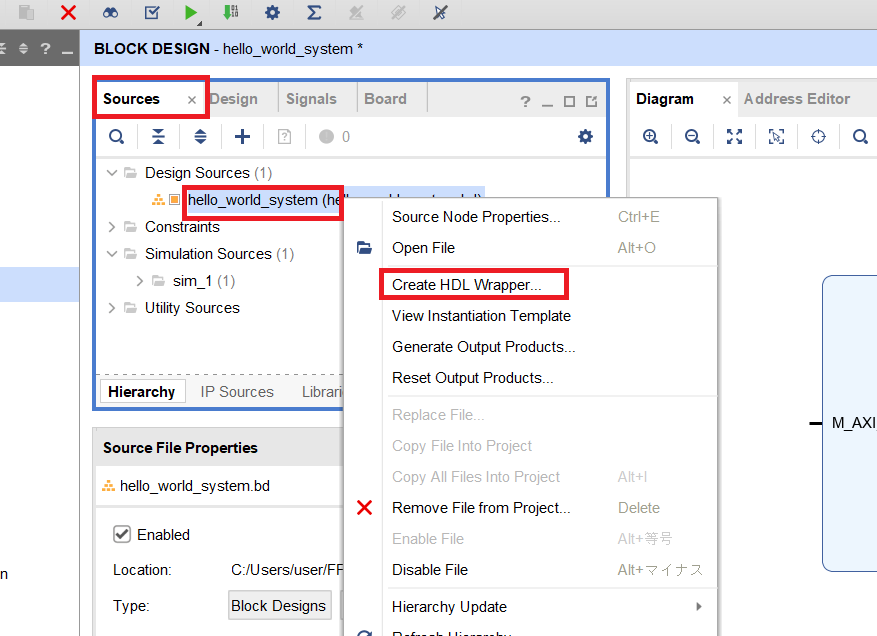Viewport: 877px width, 636px height.
Task: Click the red X cancel icon in top toolbar
Action: [x=68, y=12]
